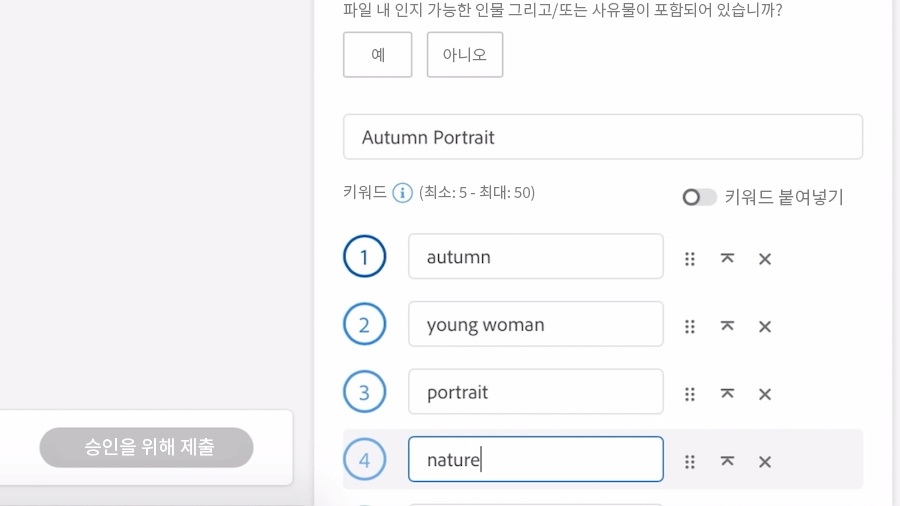Remove the autumn keyword
This screenshot has width=900, height=506.
765,259
